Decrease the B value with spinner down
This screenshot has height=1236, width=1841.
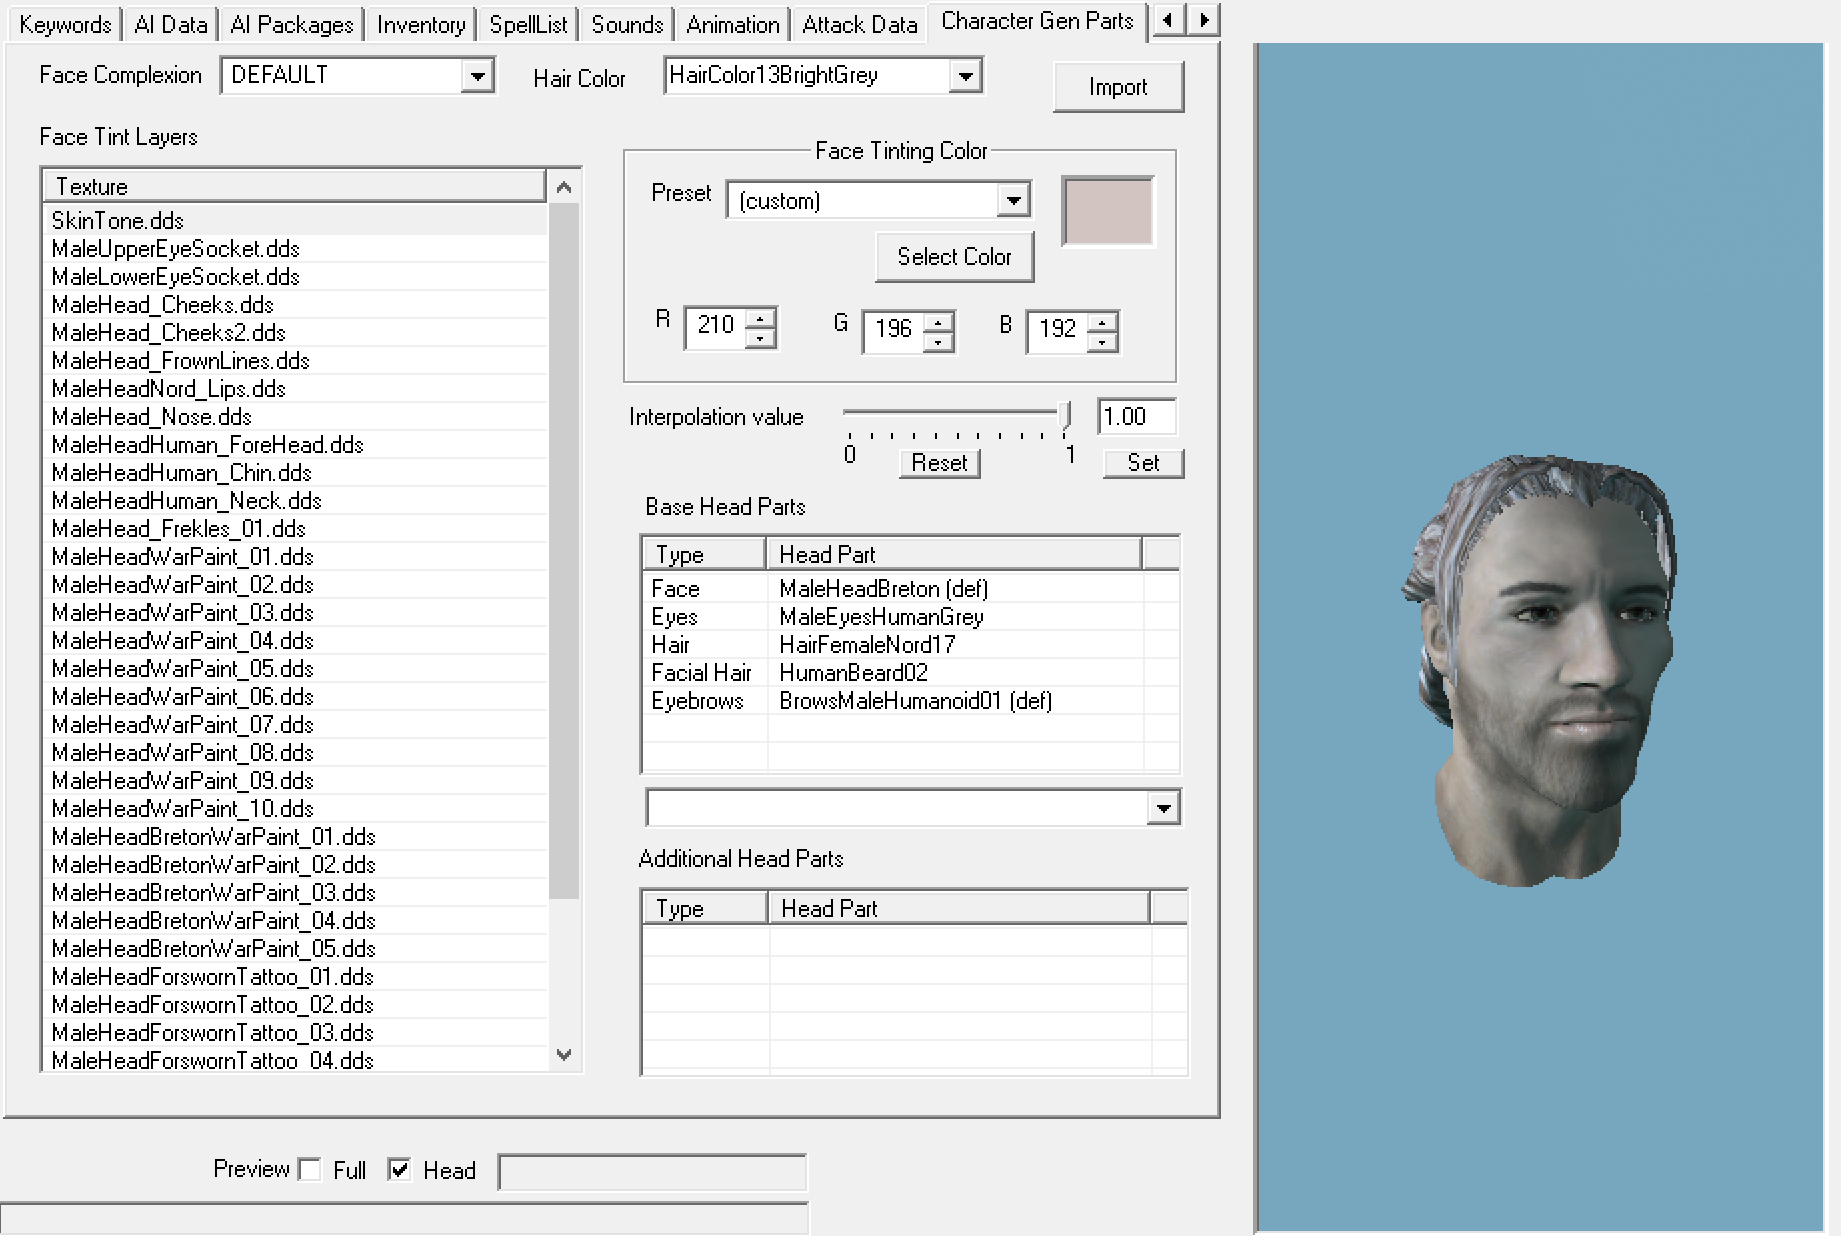tap(1103, 342)
